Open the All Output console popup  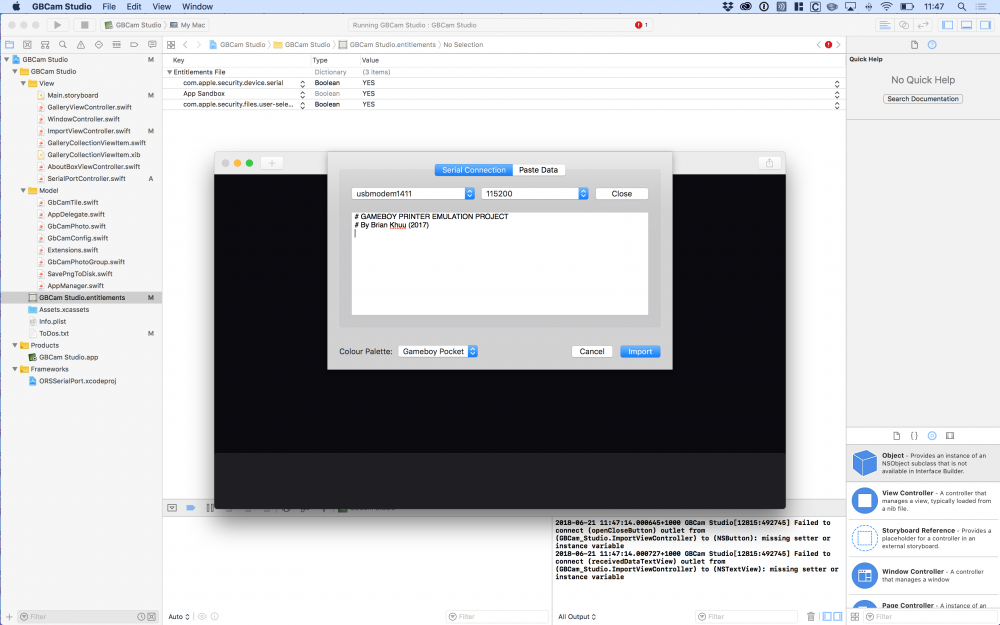[x=577, y=617]
